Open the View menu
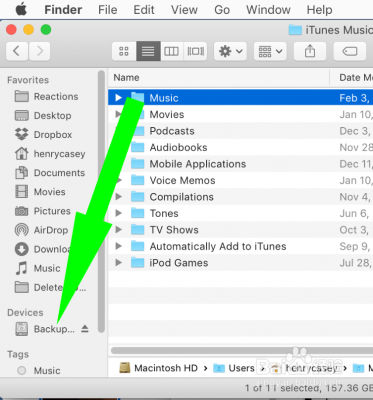Image resolution: width=373 pixels, height=400 pixels. [184, 10]
